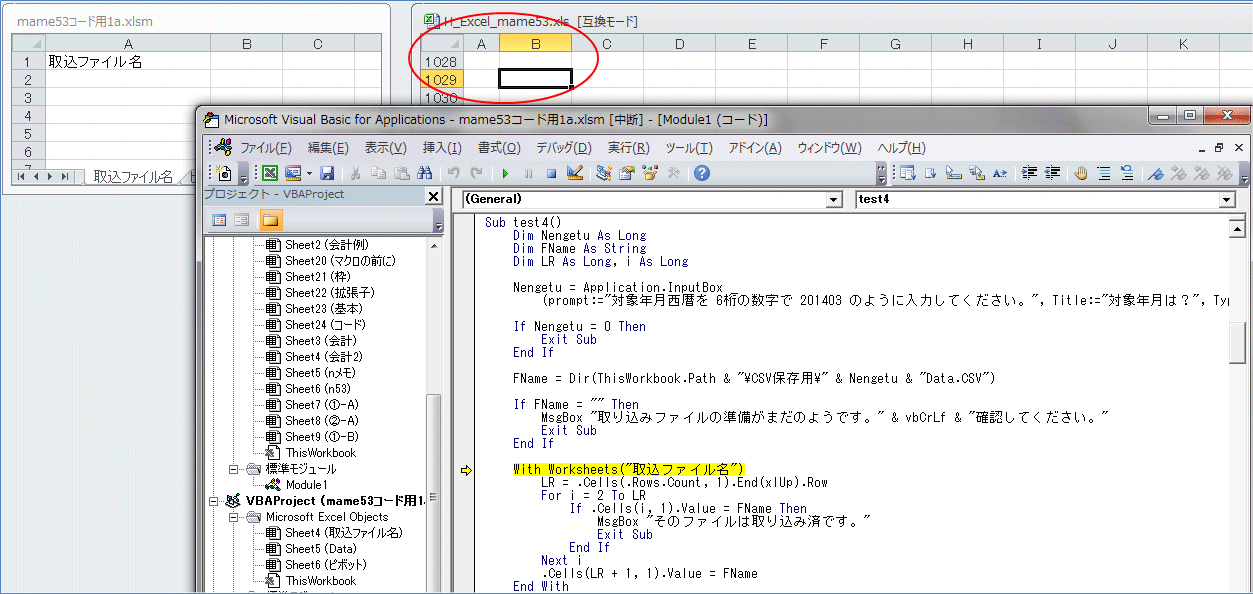Open the 挿入(I) menu
The height and width of the screenshot is (594, 1253).
[442, 148]
